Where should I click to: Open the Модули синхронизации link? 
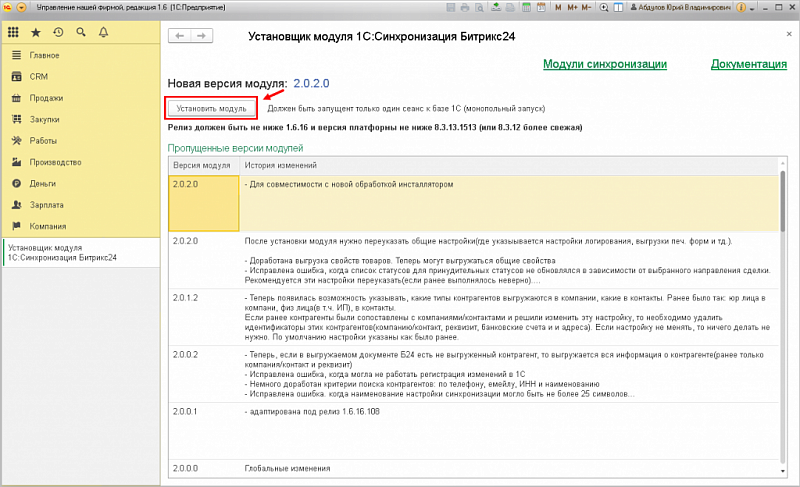tap(604, 64)
